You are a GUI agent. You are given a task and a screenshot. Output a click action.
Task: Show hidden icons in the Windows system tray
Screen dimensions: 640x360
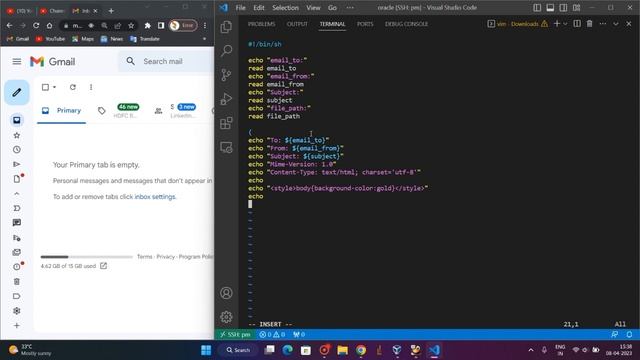[x=531, y=350]
